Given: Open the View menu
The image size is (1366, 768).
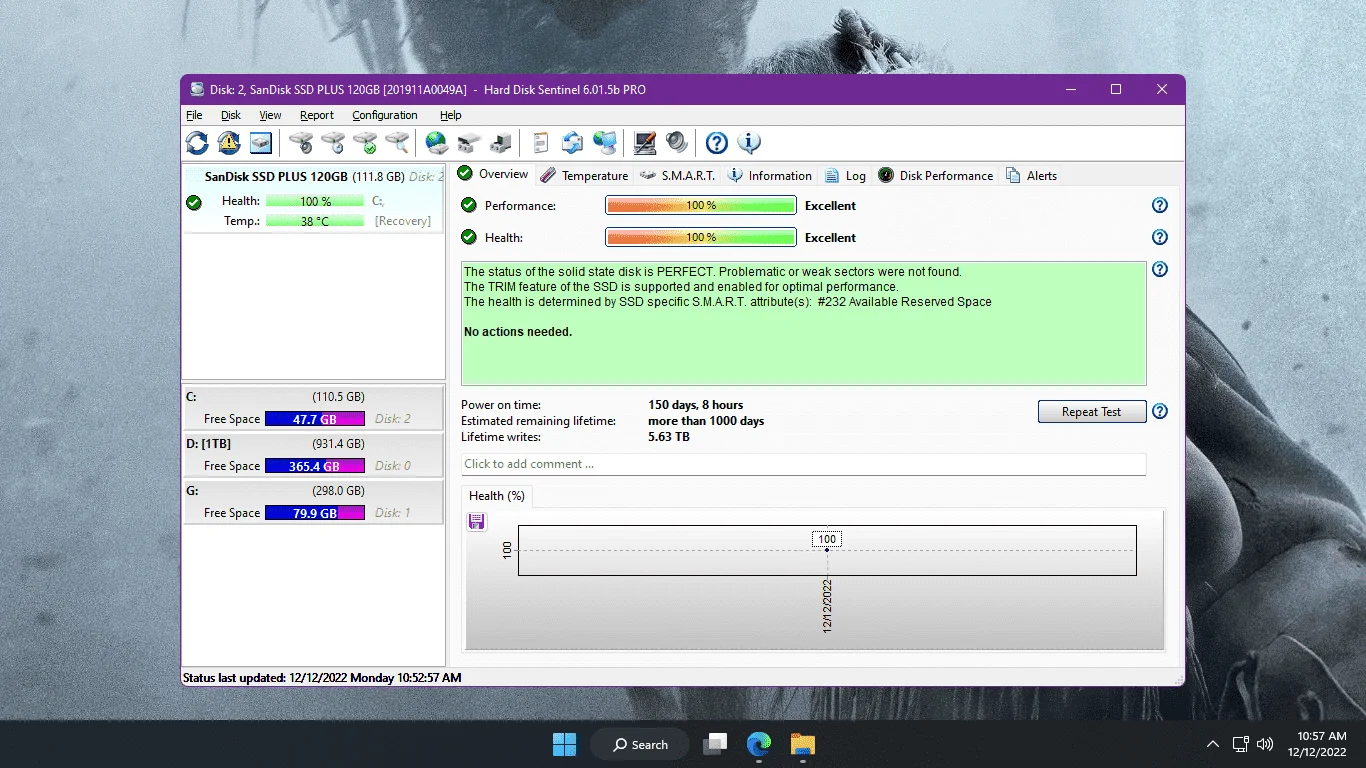Looking at the screenshot, I should tap(270, 115).
